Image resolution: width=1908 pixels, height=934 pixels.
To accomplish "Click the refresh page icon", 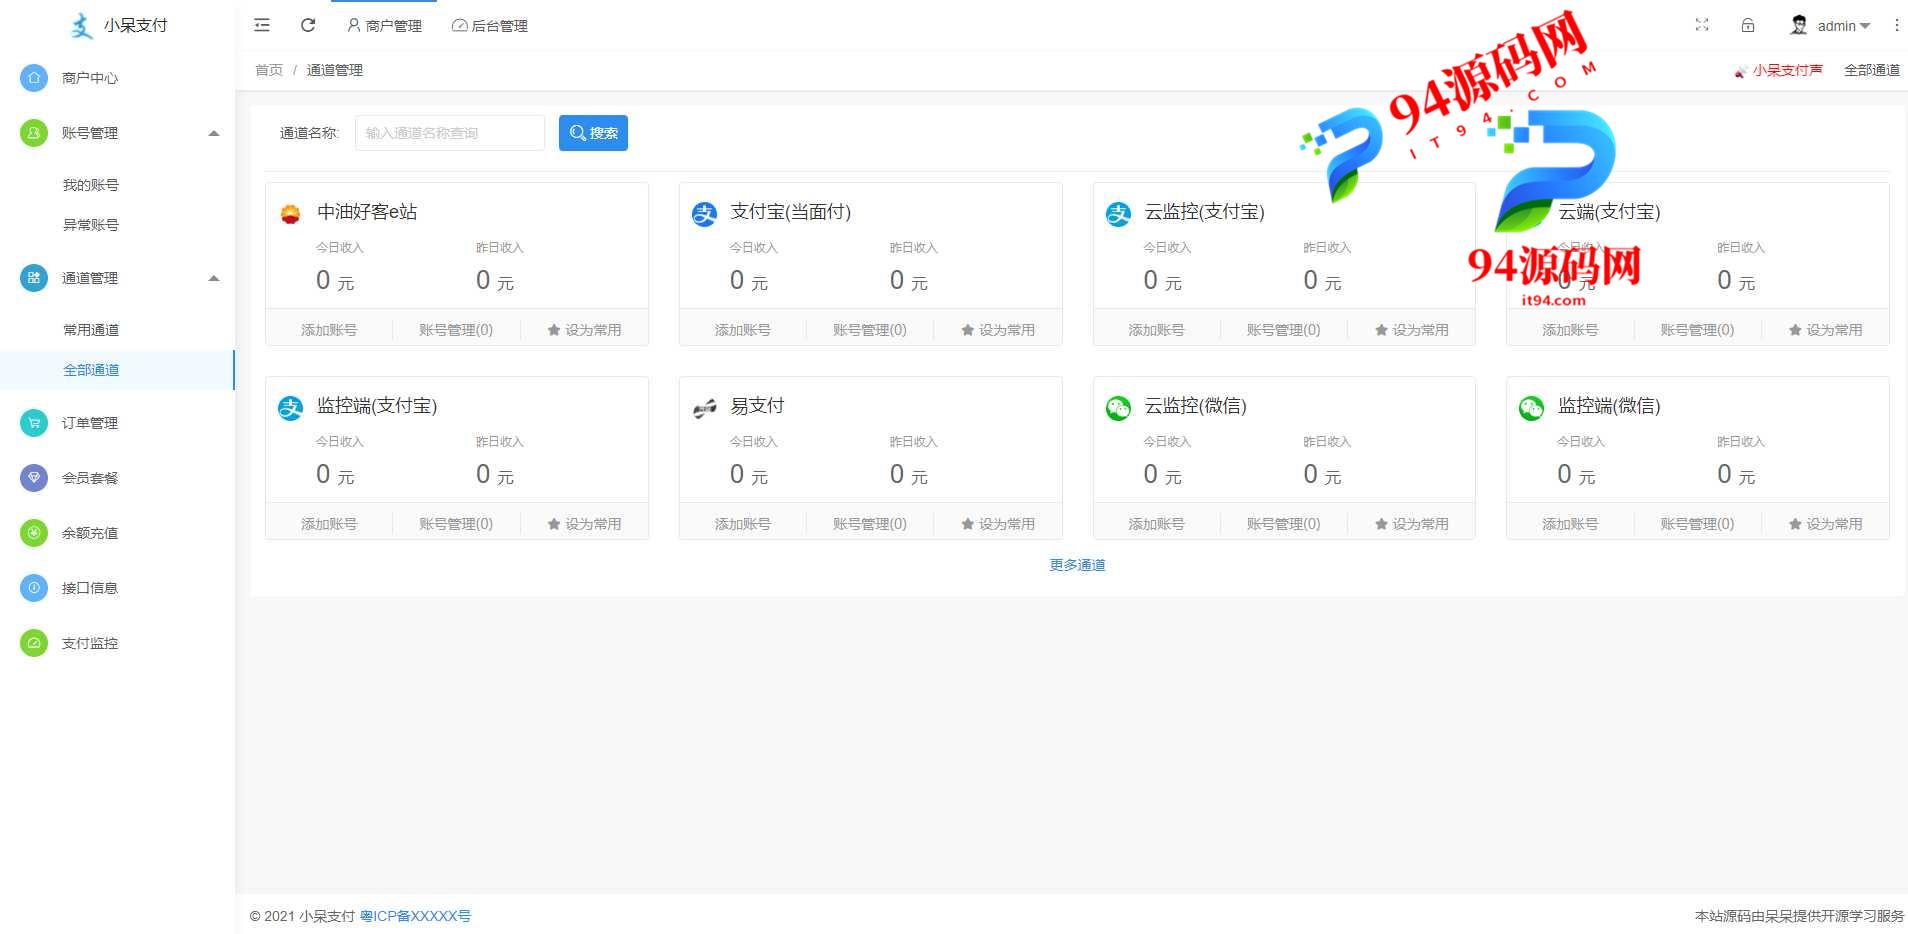I will (308, 25).
